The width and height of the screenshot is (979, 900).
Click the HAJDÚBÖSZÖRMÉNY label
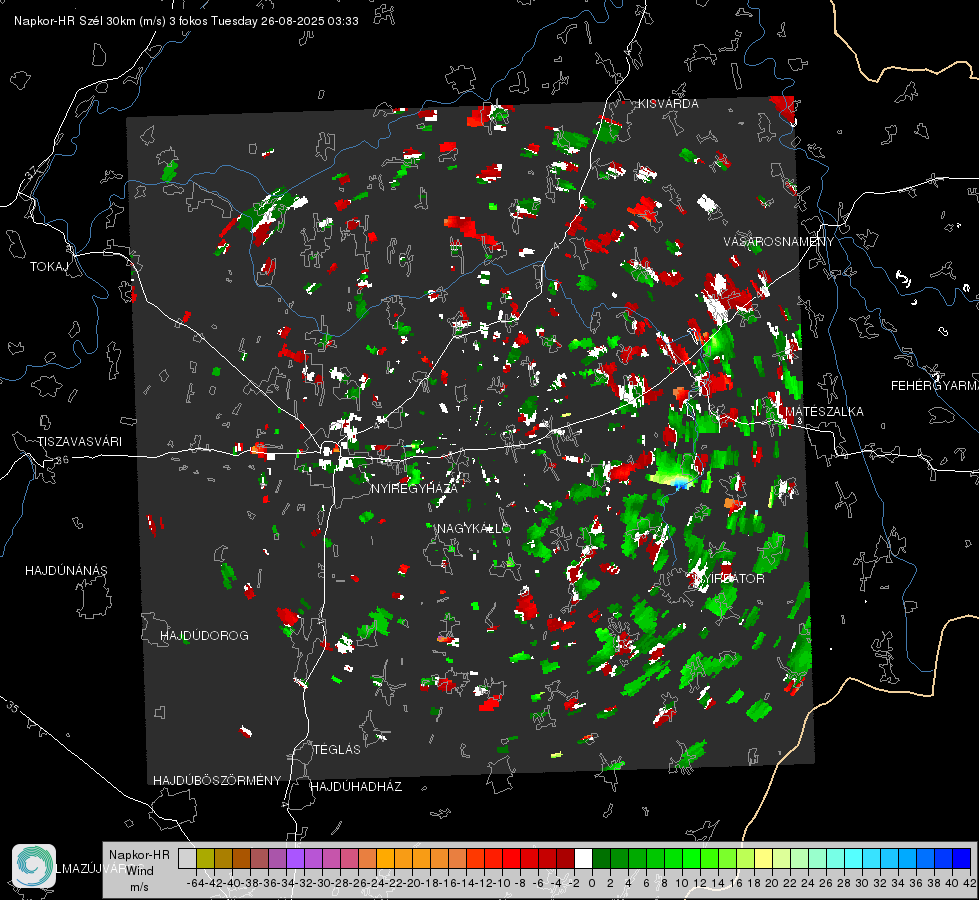point(217,781)
